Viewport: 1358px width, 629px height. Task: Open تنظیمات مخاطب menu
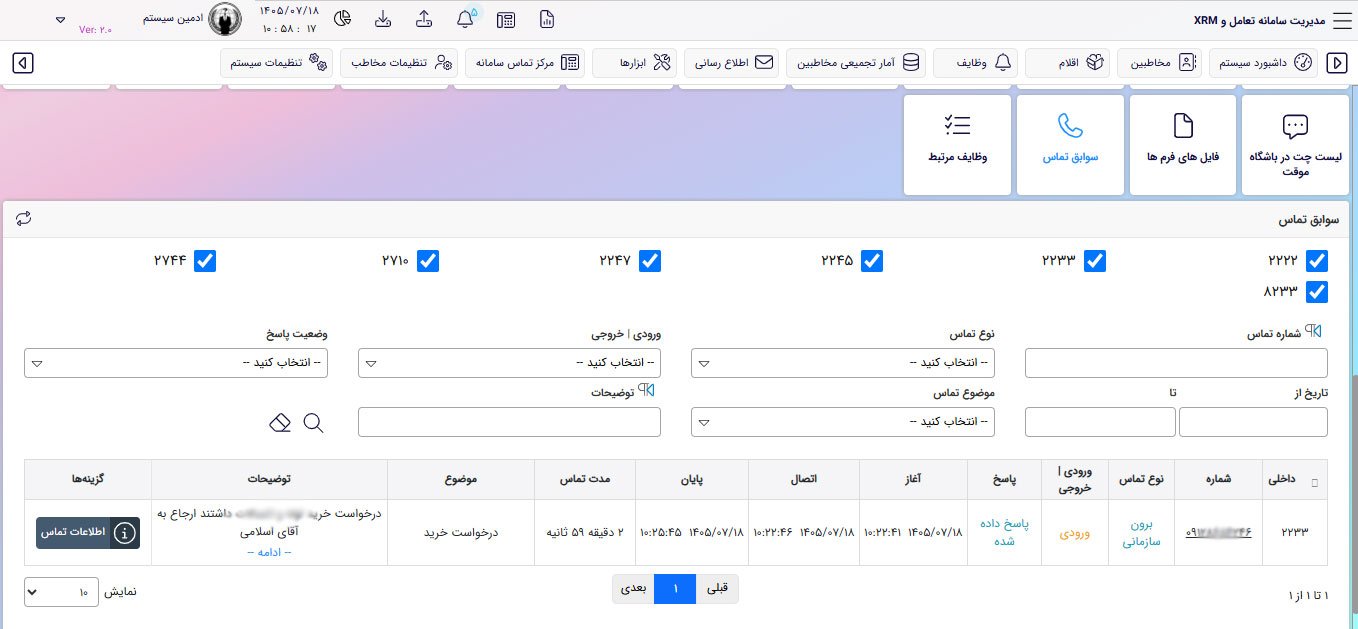(x=398, y=63)
